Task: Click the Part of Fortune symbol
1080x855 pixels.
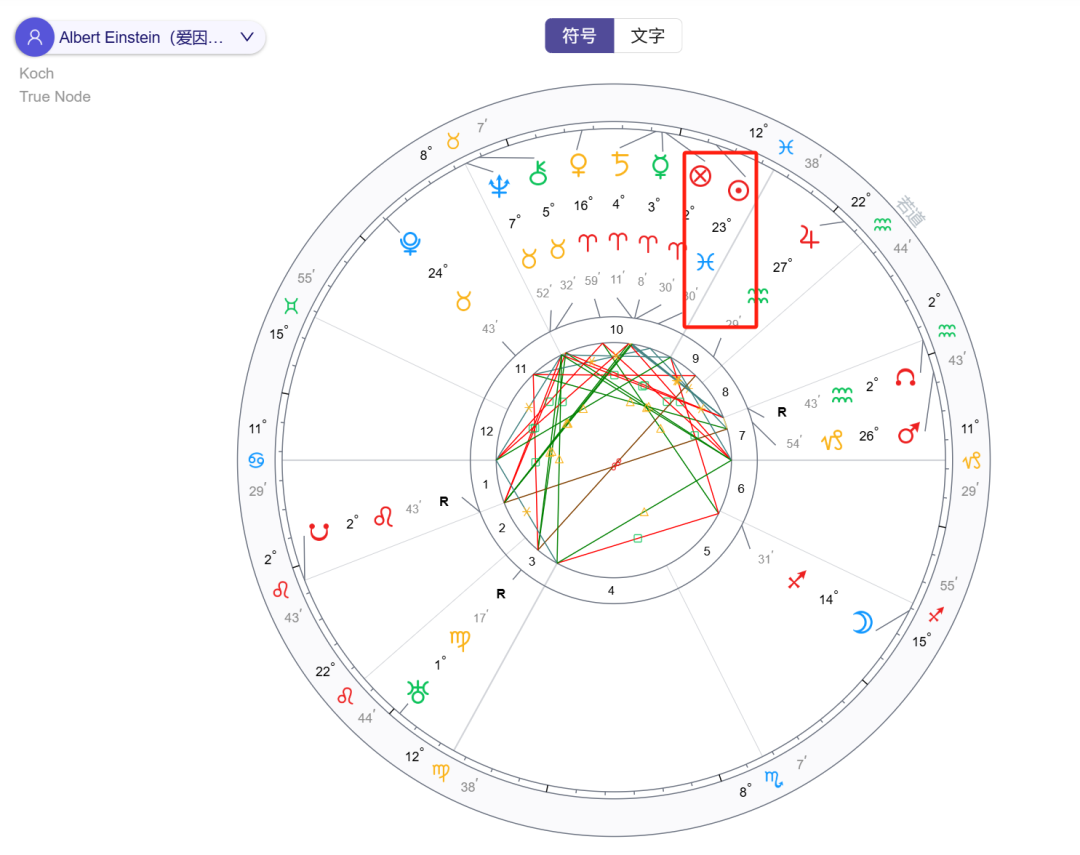Action: coord(700,177)
